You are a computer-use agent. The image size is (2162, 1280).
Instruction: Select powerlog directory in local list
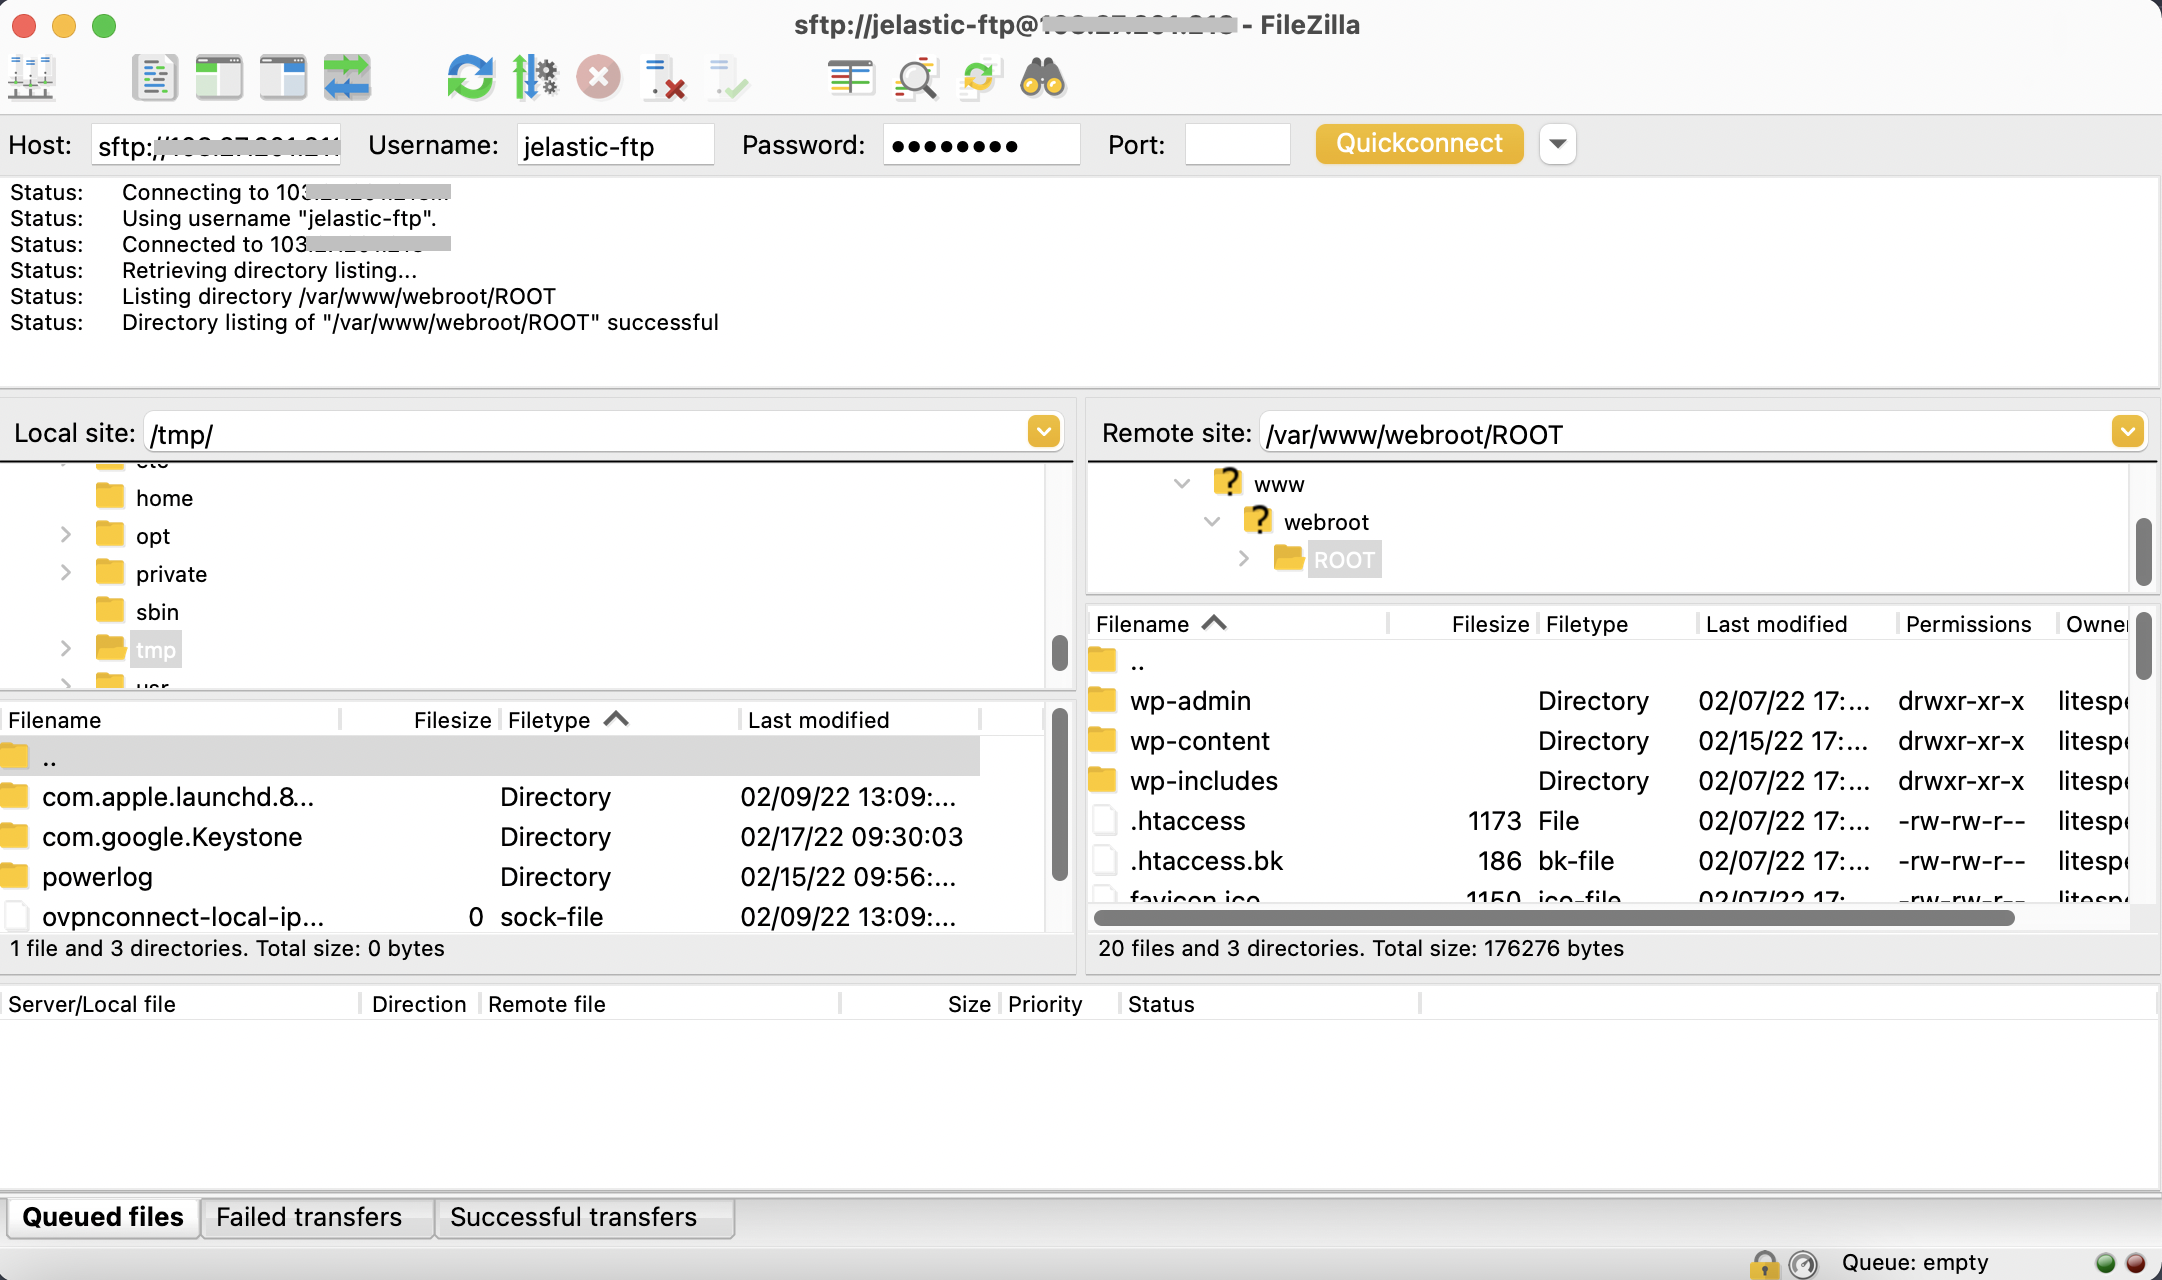490,877
